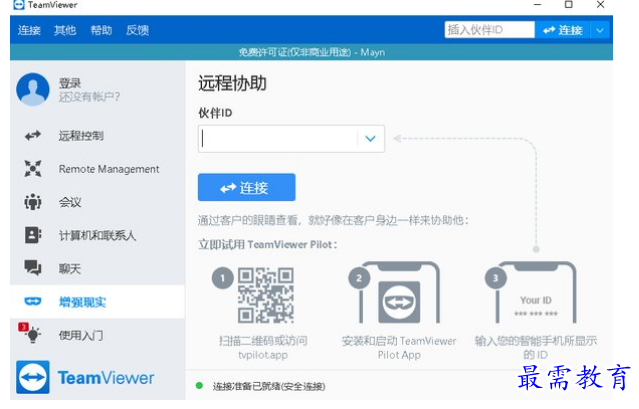This screenshot has width=639, height=409.
Task: Minimize the TeamViewer window
Action: (538, 5)
